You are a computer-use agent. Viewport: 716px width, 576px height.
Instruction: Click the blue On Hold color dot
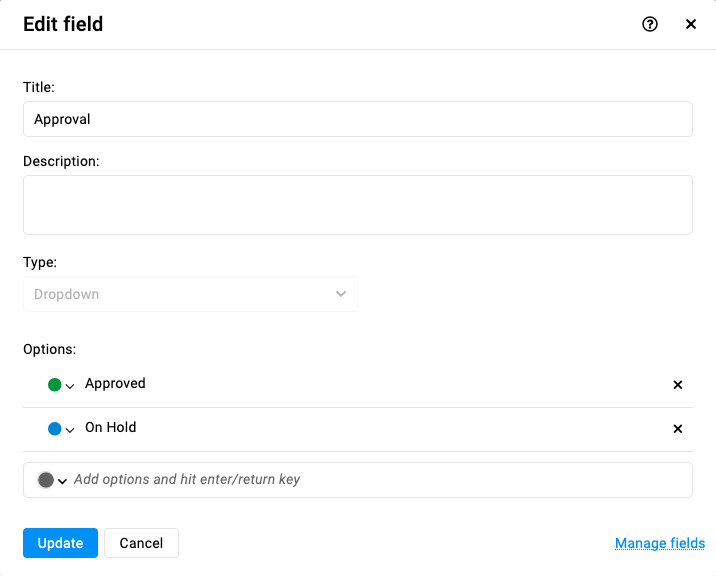[55, 428]
